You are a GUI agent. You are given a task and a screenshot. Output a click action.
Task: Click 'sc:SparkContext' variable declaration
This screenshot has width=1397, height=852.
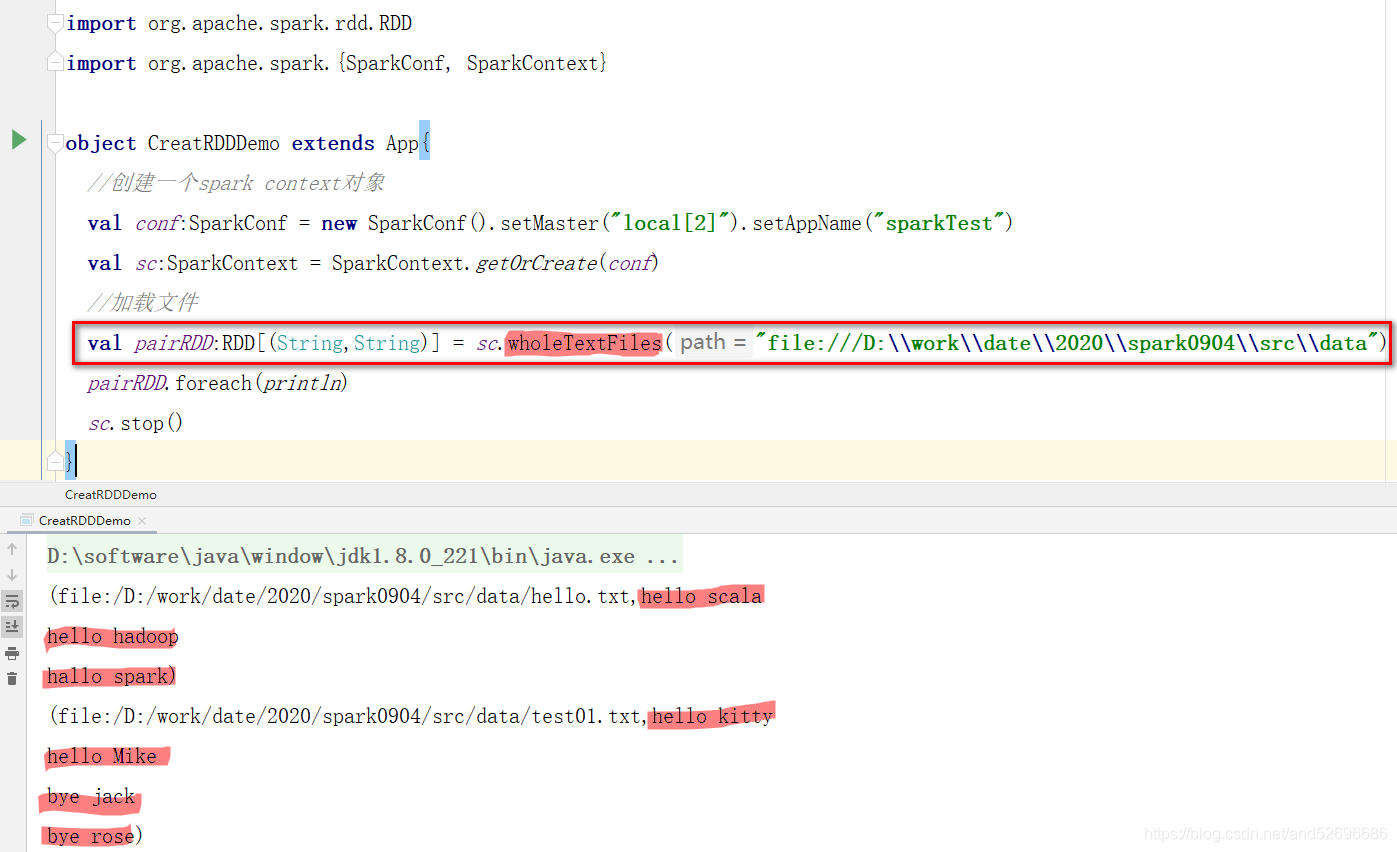[x=217, y=263]
